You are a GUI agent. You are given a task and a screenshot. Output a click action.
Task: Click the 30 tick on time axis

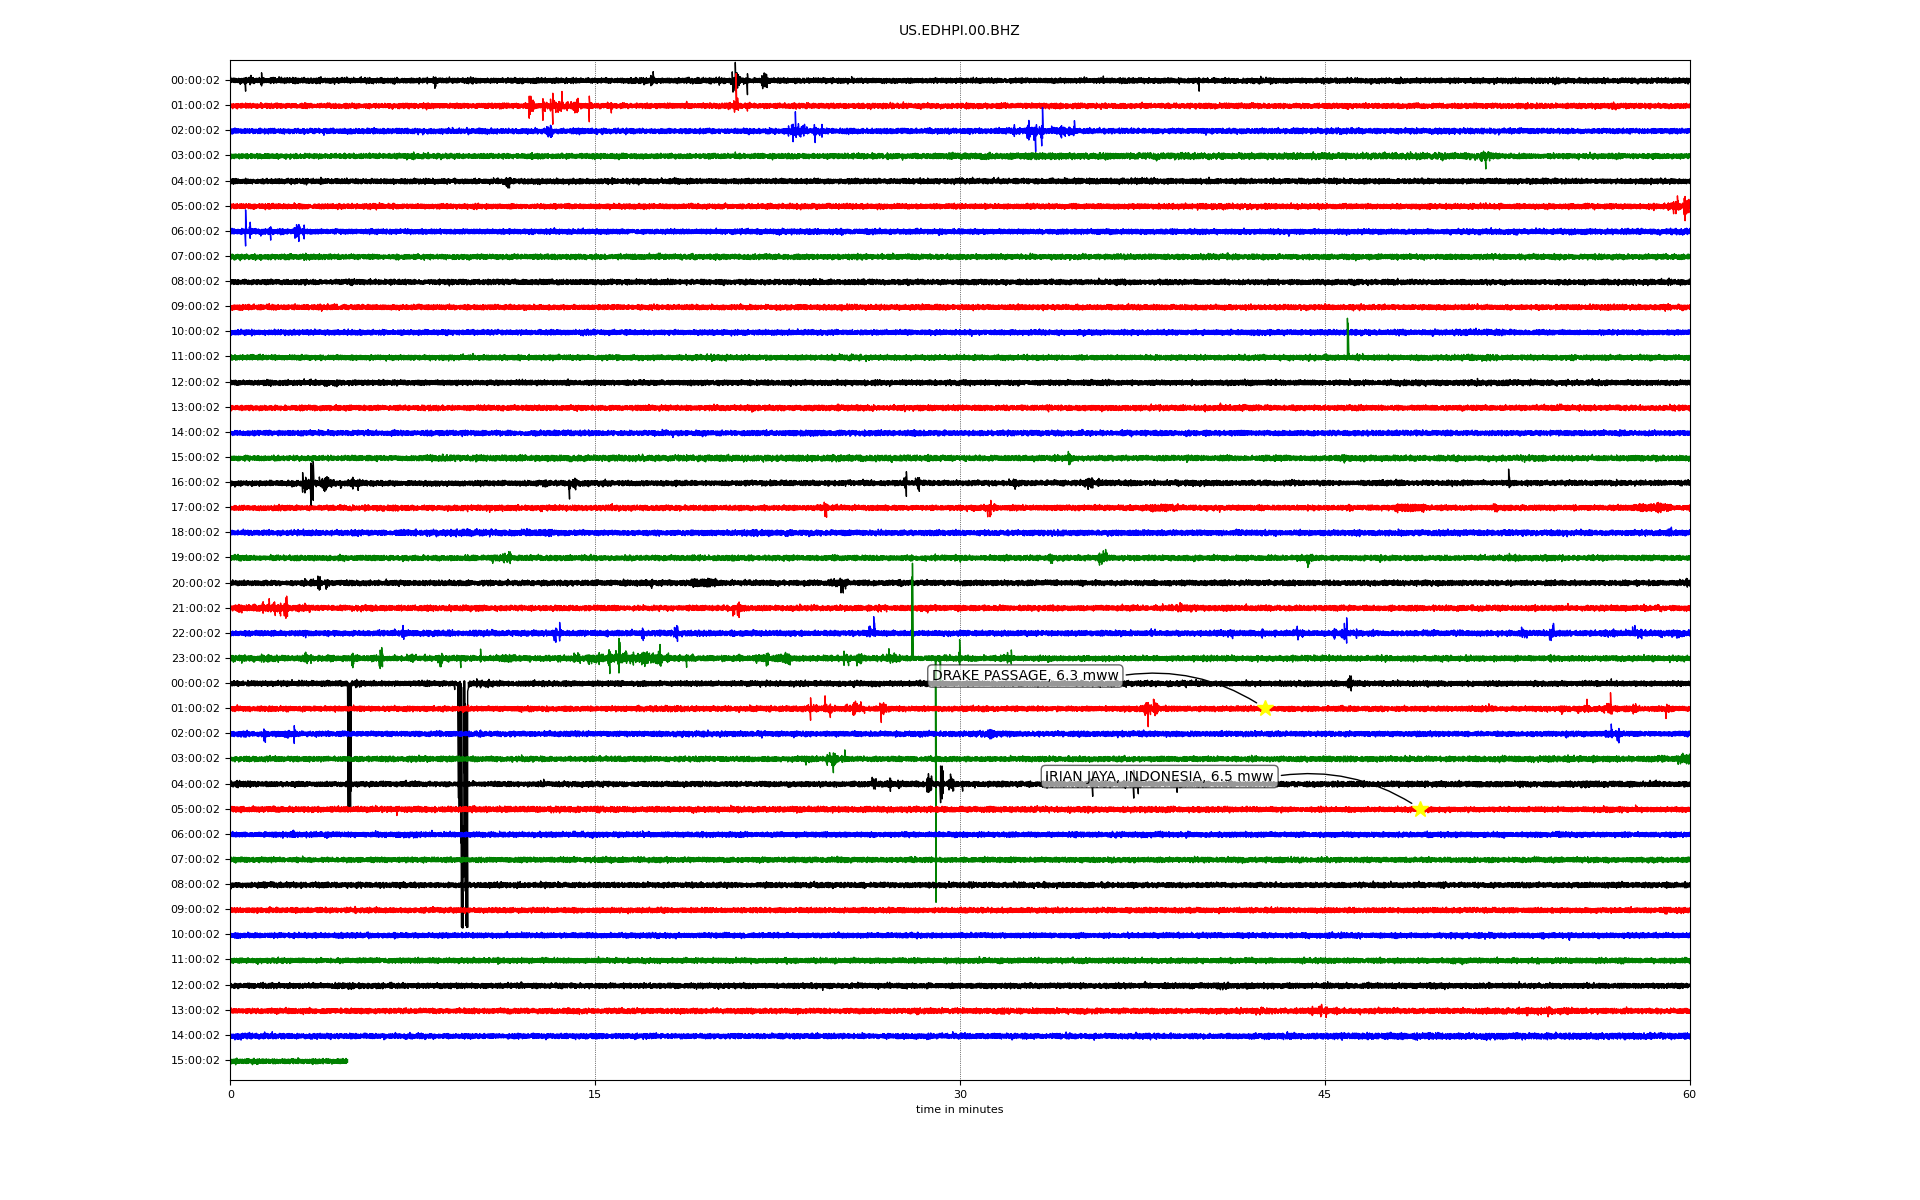(960, 1094)
